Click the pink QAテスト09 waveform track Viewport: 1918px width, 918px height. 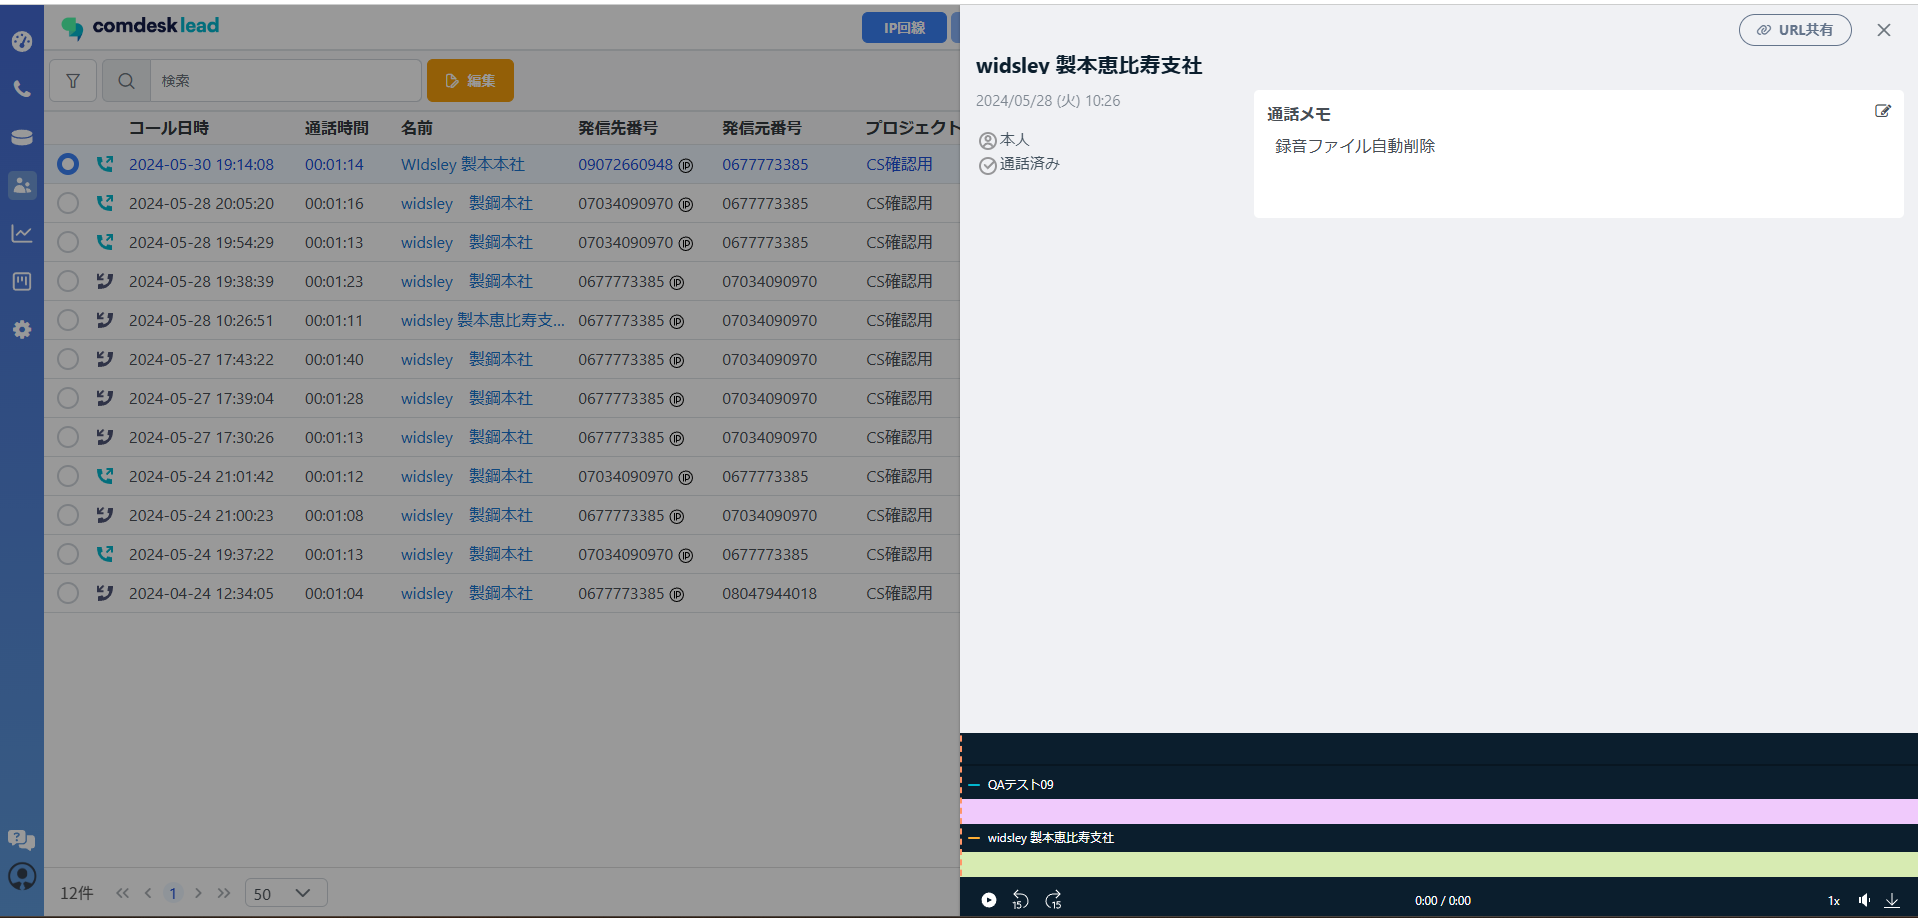click(x=1438, y=811)
